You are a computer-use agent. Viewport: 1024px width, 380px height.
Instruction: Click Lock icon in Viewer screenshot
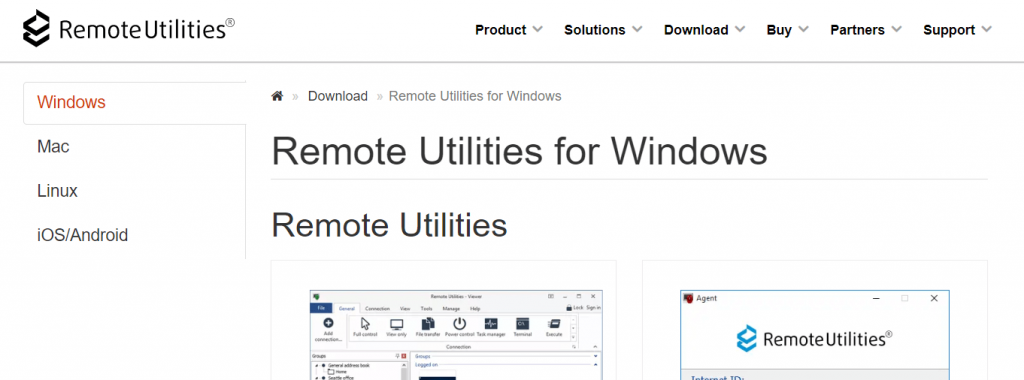(569, 308)
